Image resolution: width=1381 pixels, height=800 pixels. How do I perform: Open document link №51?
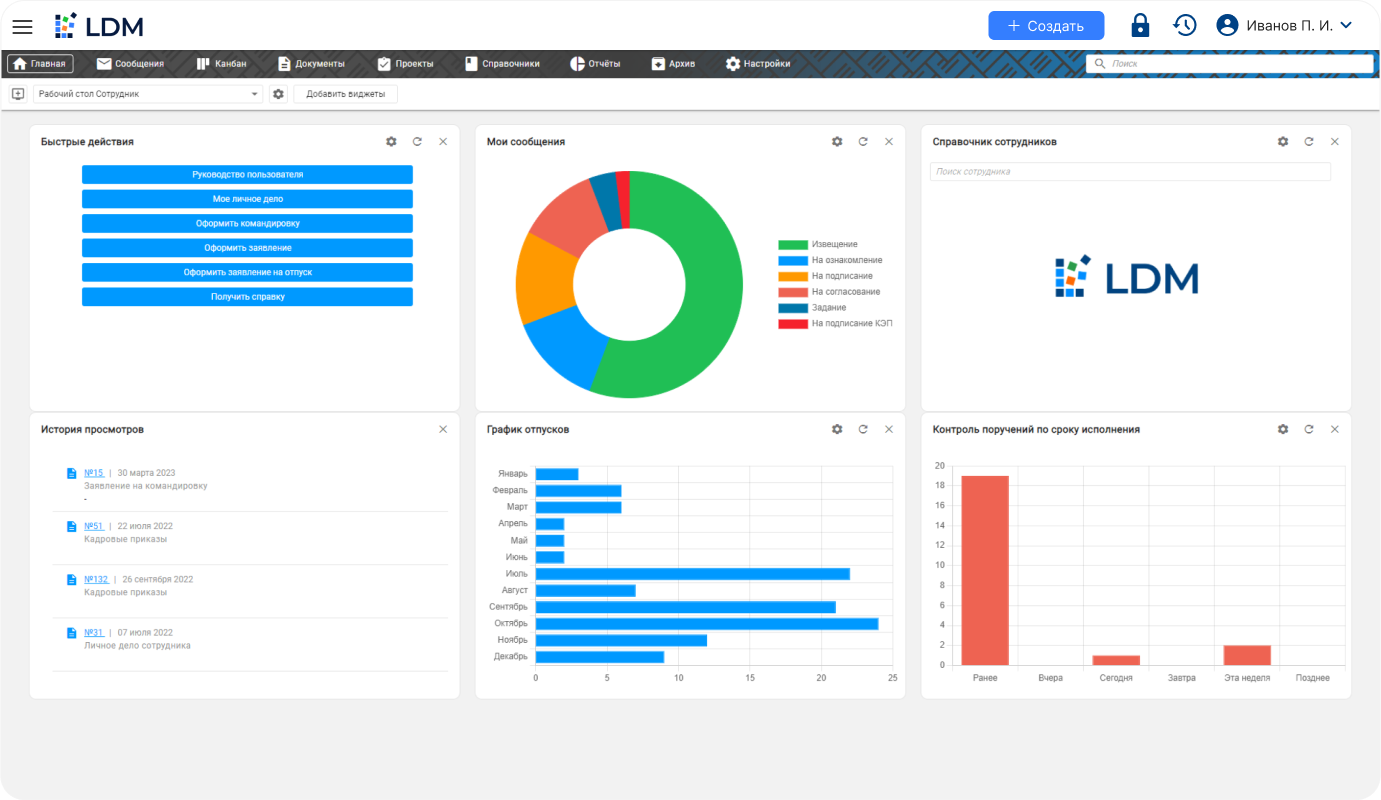pos(94,526)
